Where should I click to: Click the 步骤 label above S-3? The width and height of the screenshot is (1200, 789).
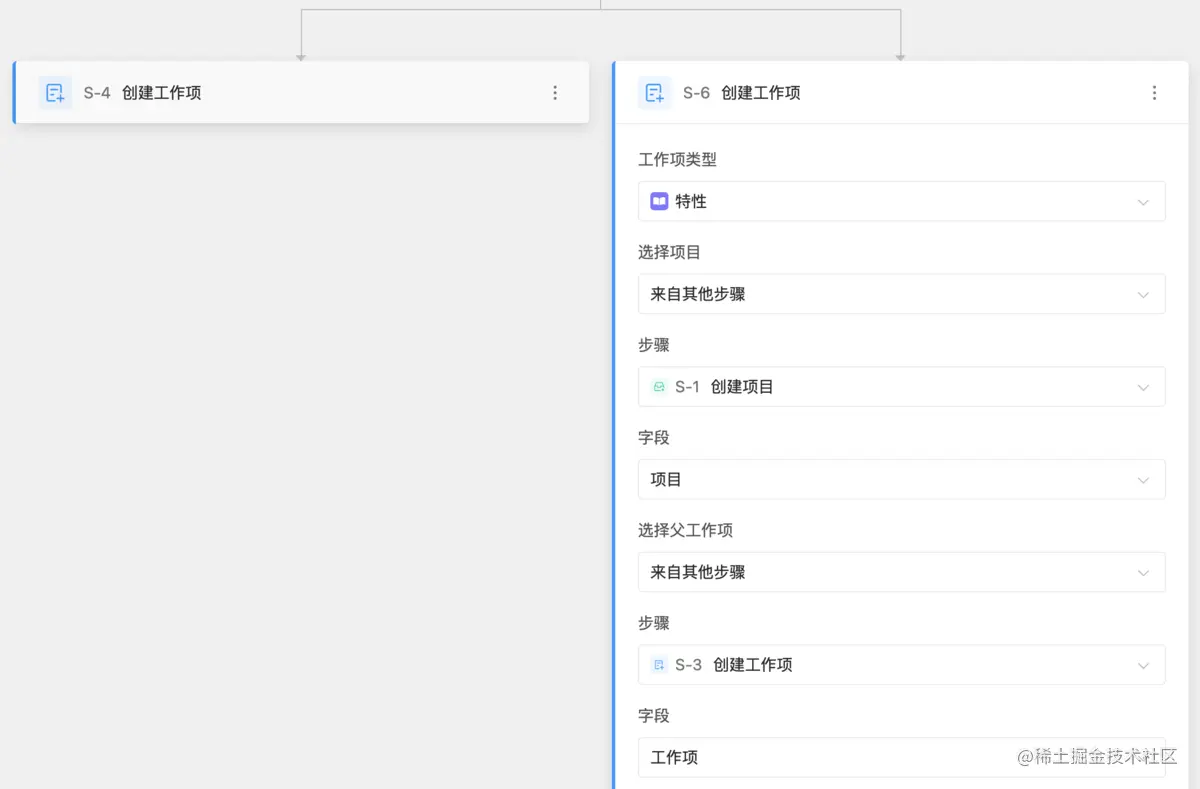coord(654,623)
